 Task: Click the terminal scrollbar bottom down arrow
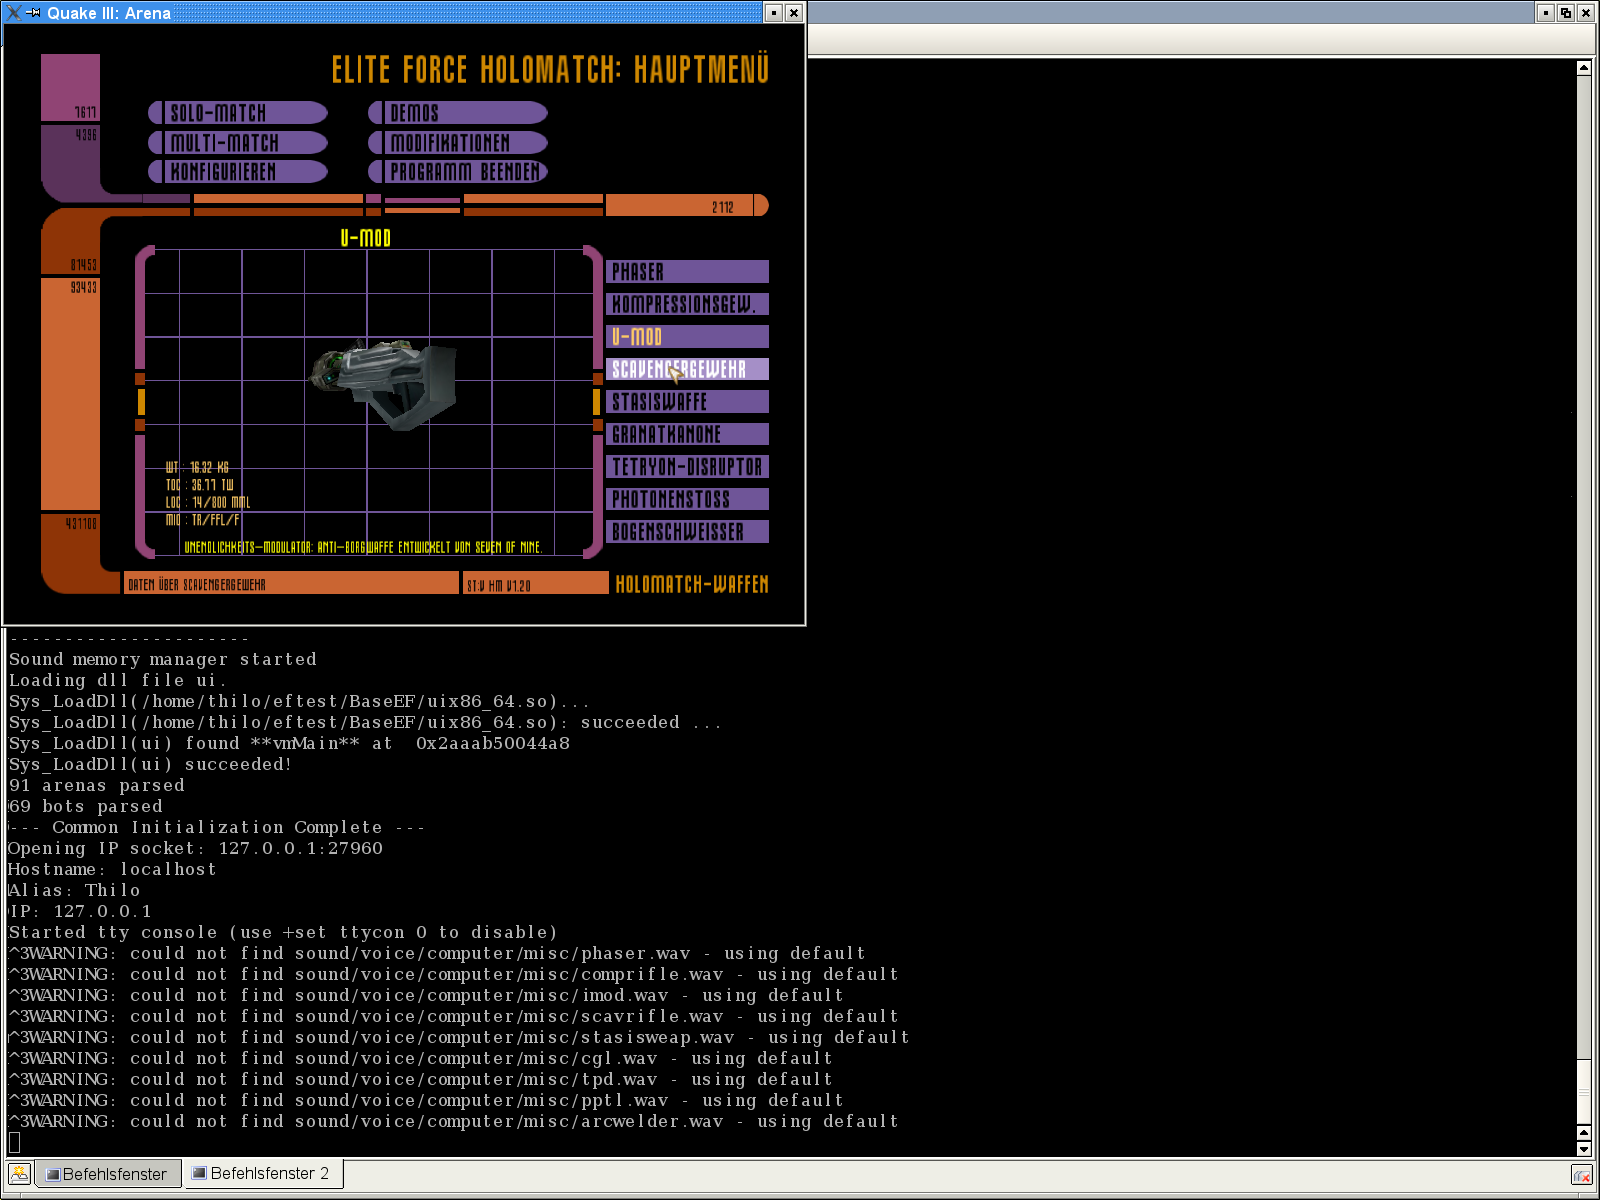pos(1584,1149)
